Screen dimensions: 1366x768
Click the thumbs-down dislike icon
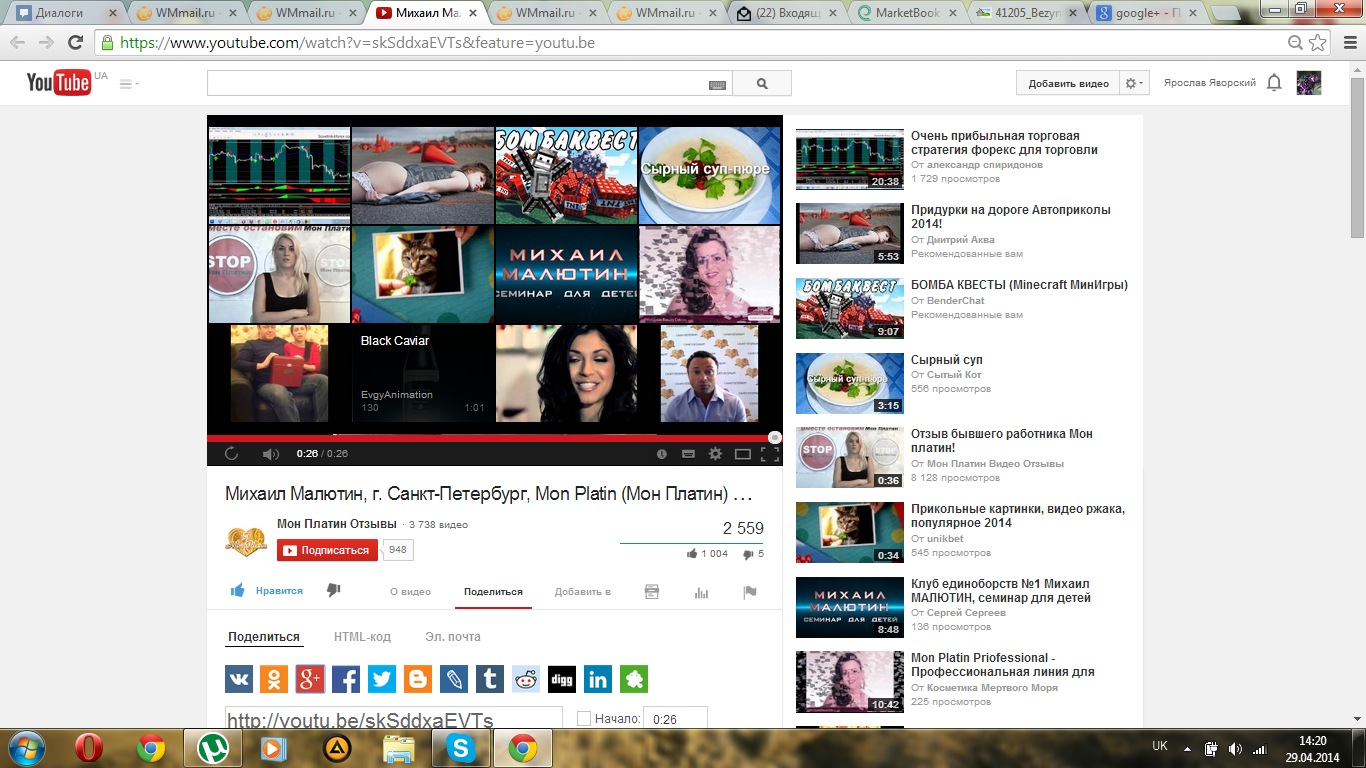[x=334, y=591]
